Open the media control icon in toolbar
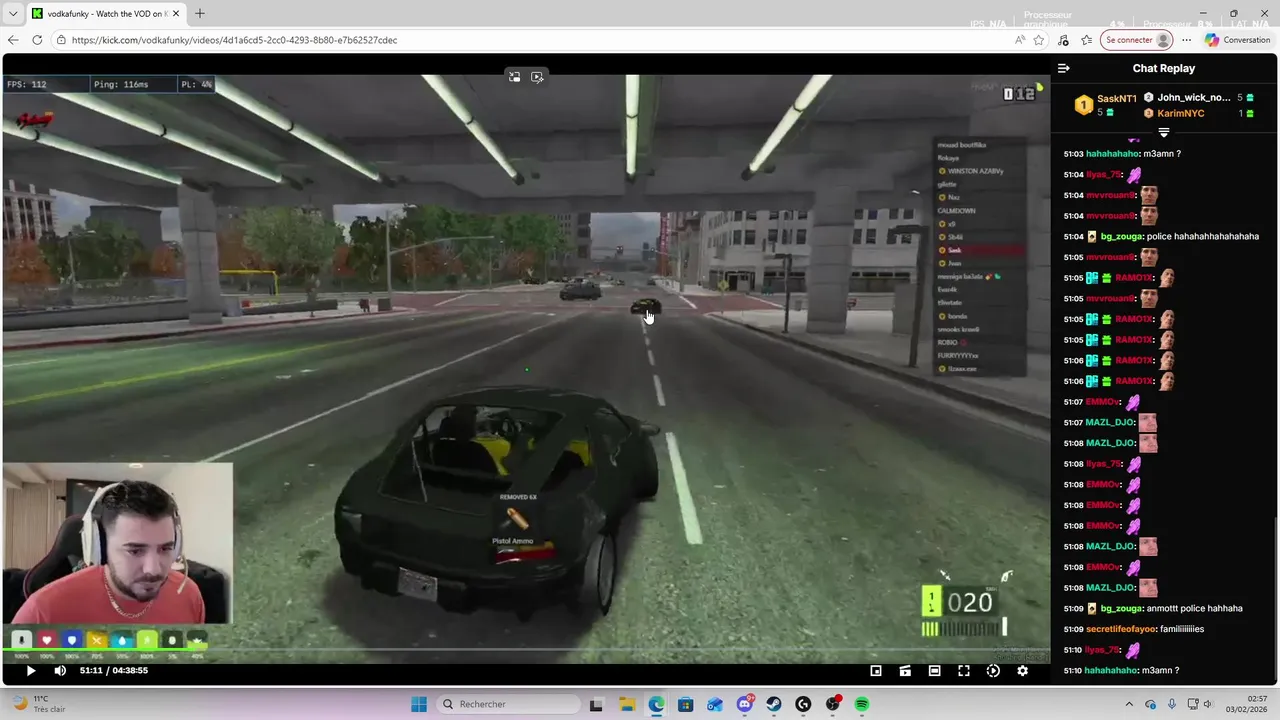This screenshot has height=720, width=1280. [1063, 40]
